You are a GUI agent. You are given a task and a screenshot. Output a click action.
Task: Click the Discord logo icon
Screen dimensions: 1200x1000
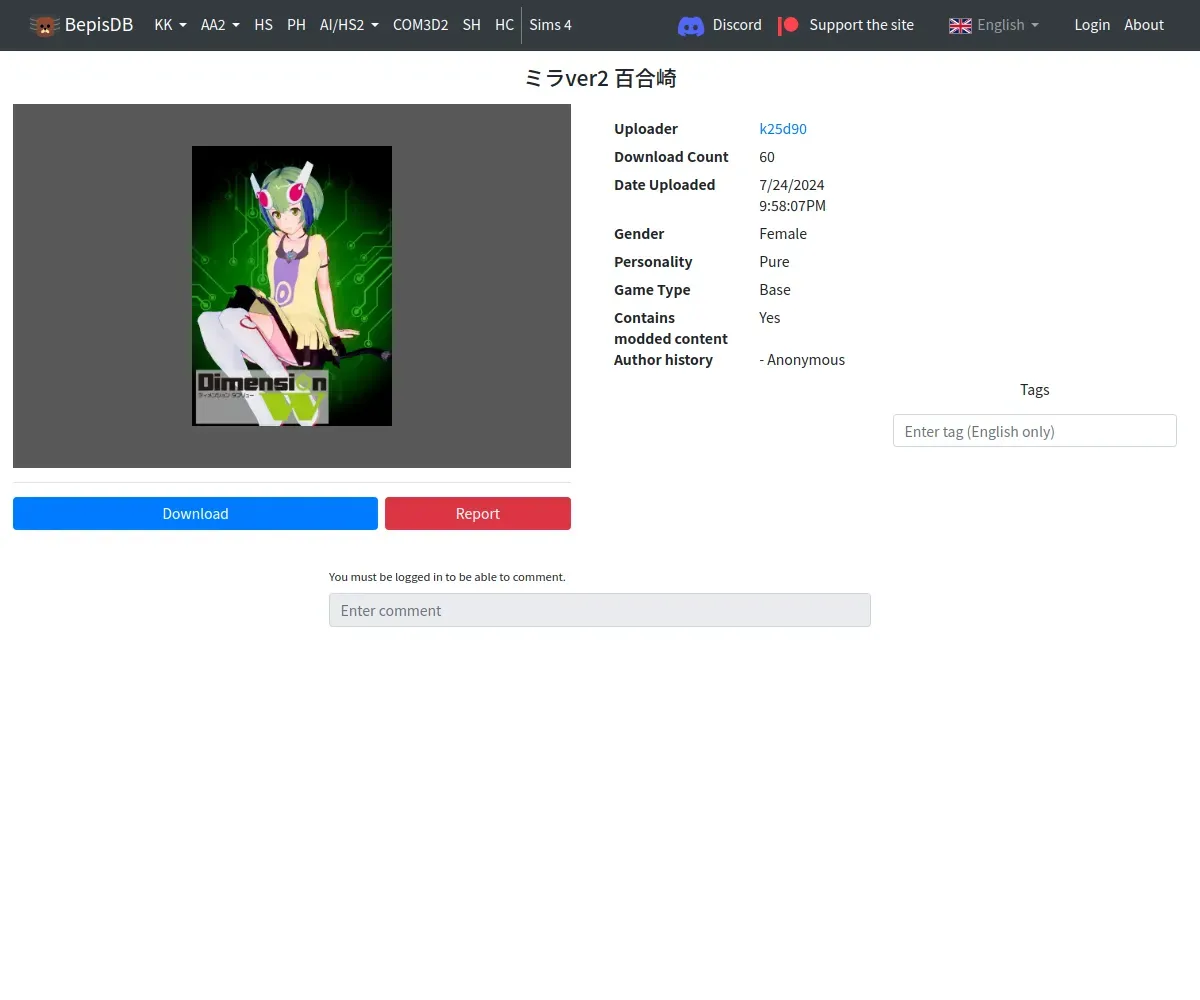click(691, 26)
